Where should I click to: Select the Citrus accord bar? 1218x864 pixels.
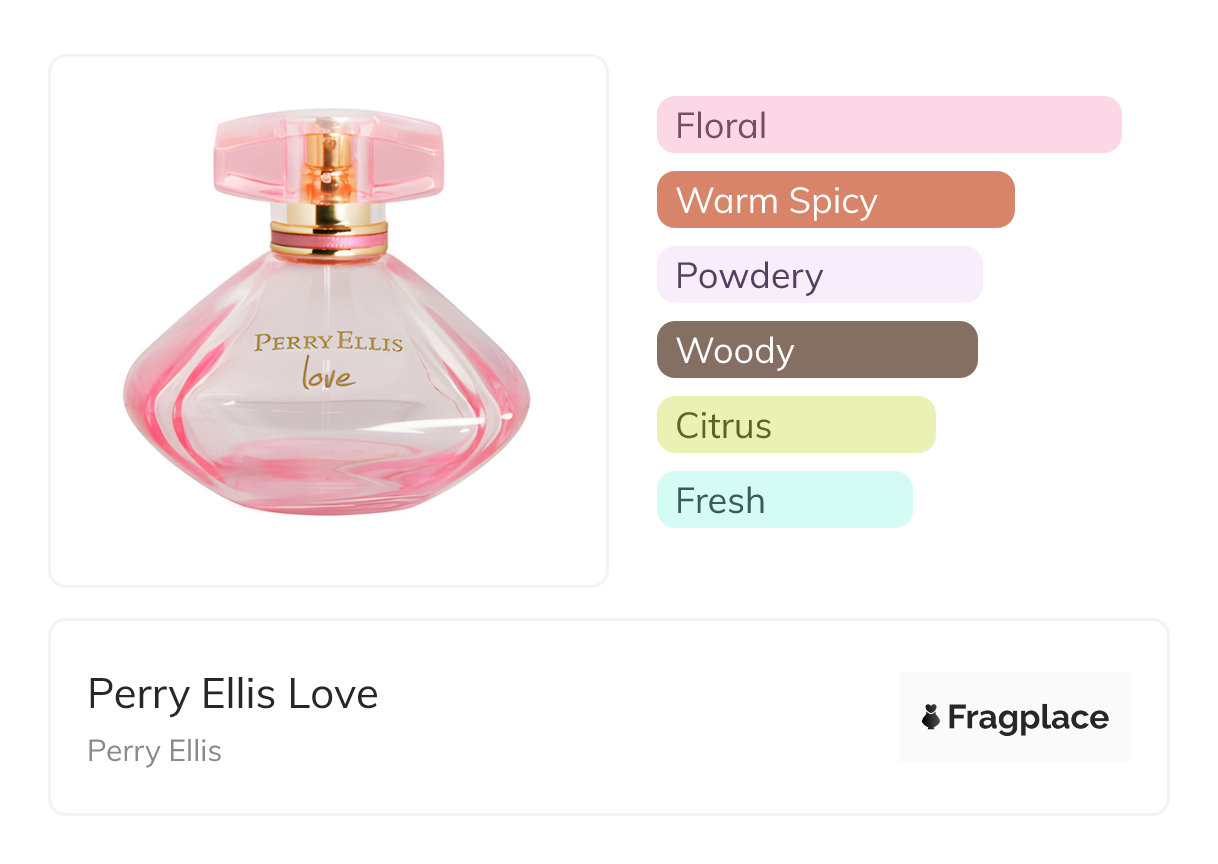(x=795, y=425)
